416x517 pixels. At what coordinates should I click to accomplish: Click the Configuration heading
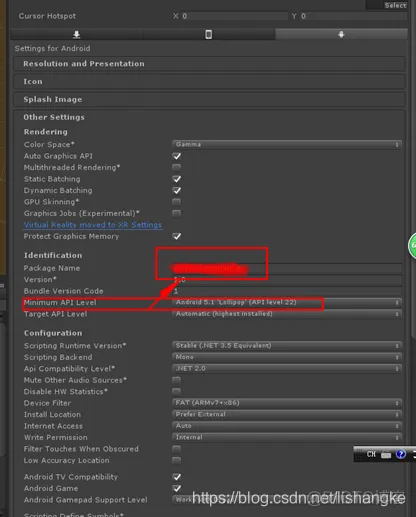(53, 333)
